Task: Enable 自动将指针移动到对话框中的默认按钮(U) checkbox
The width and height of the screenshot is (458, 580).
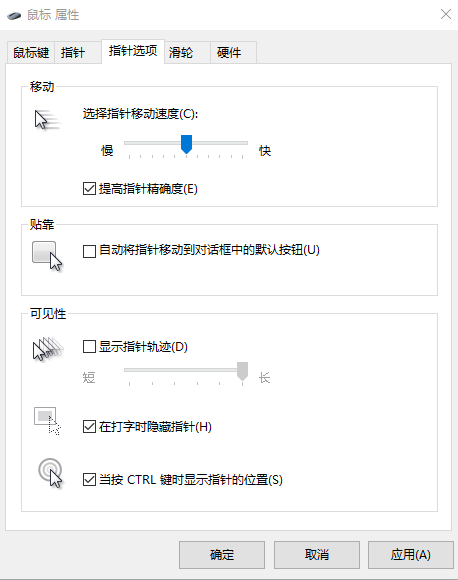Action: coord(89,251)
